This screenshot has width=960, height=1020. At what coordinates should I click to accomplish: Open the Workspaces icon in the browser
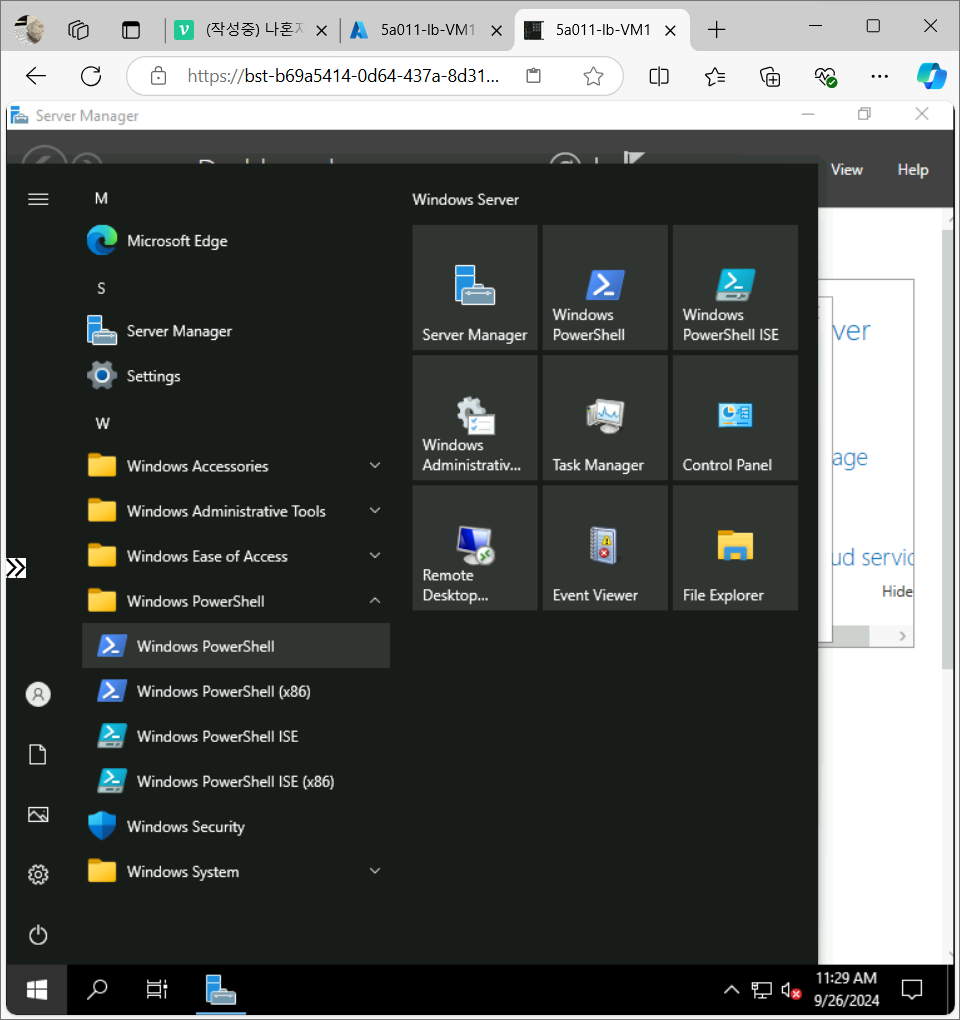click(x=78, y=30)
